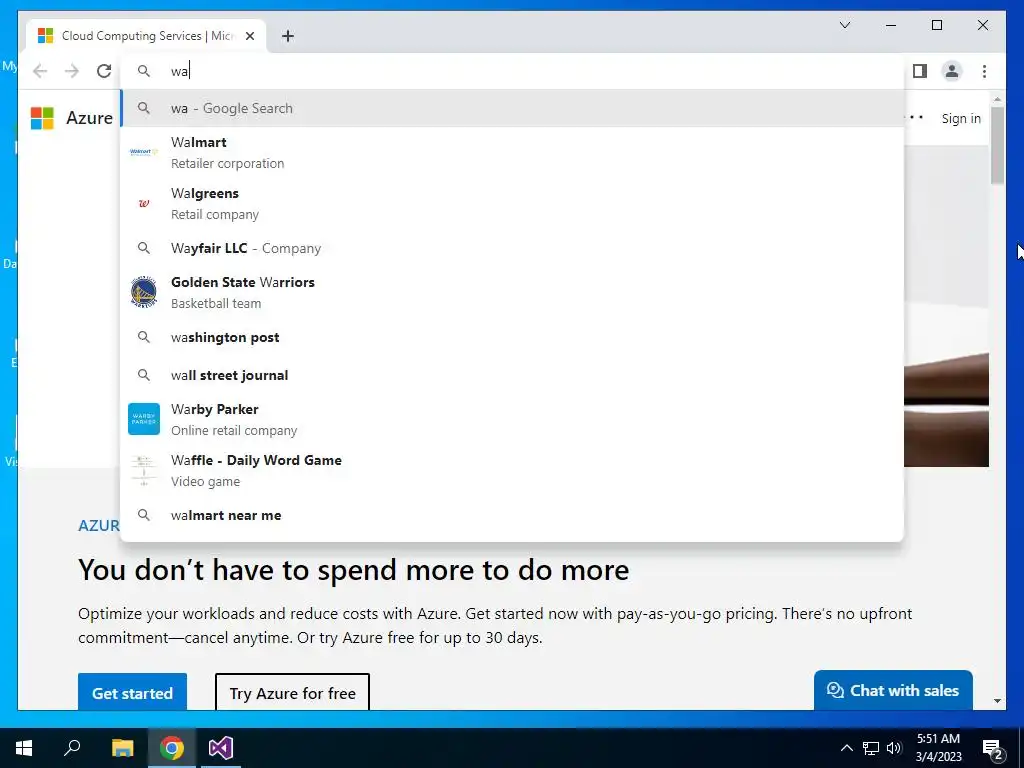Viewport: 1024px width, 768px height.
Task: Close the Cloud Computing Services tab
Action: [249, 36]
